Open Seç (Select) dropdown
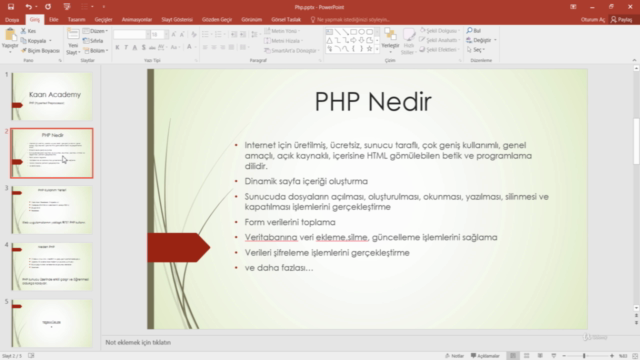This screenshot has height=360, width=640. 476,49
